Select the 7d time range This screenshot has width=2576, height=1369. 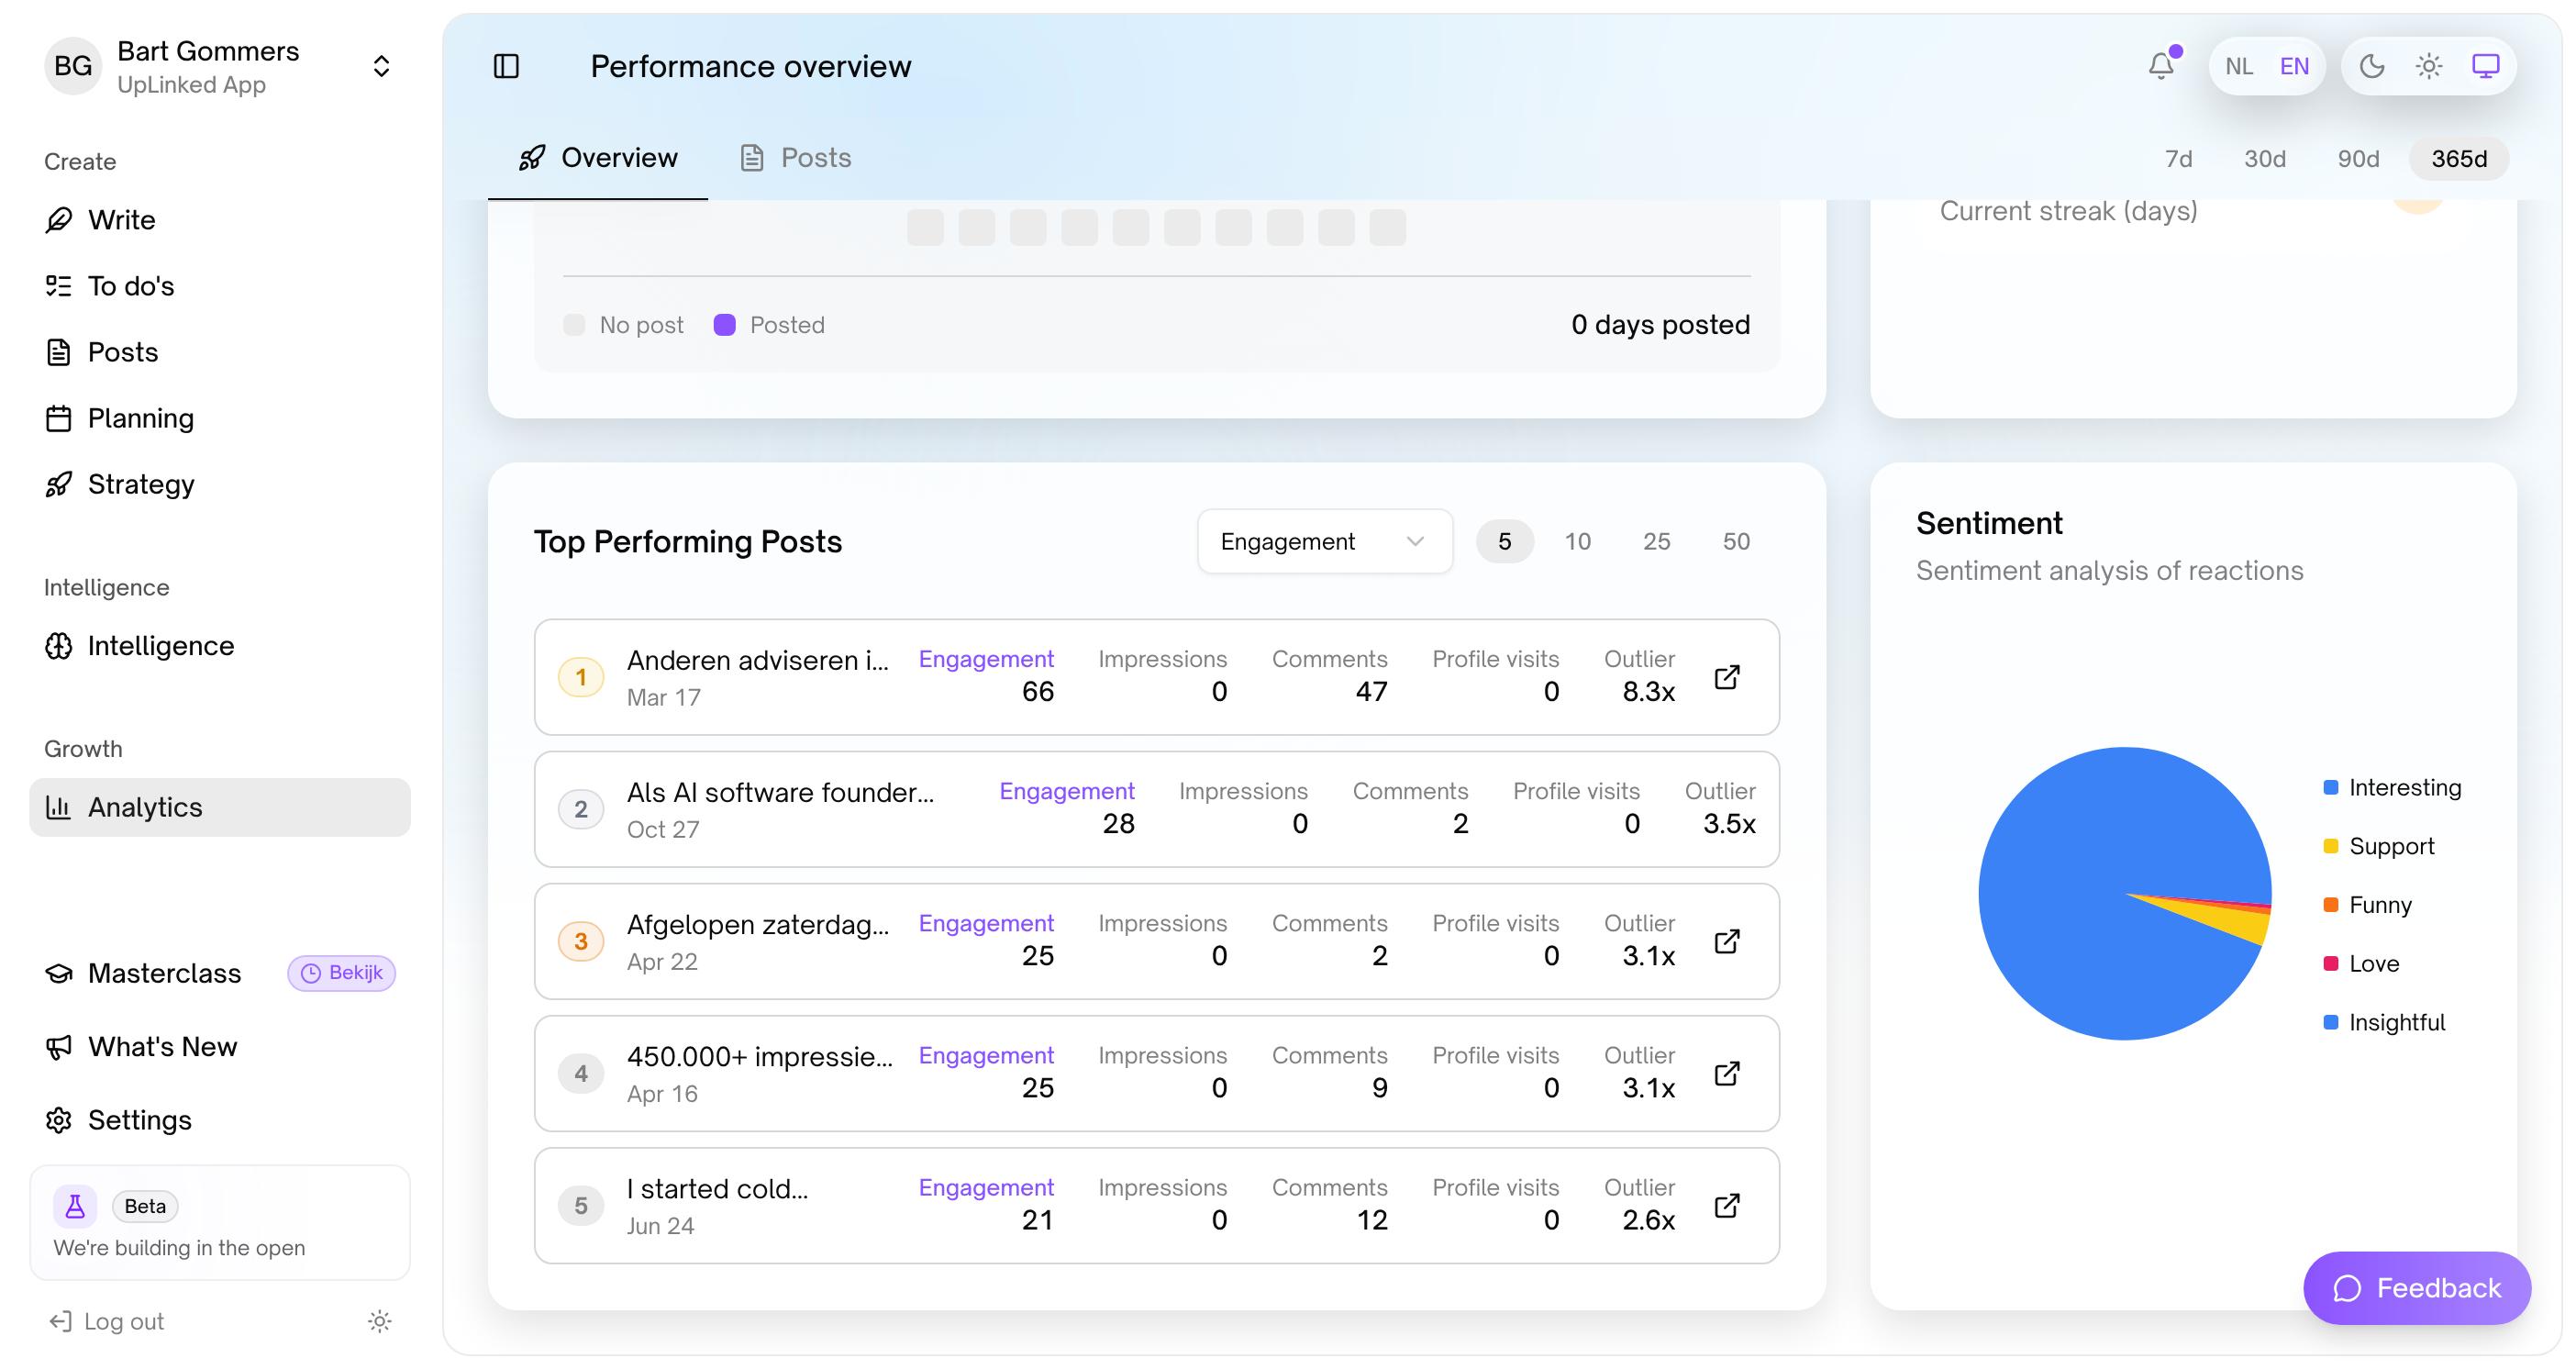pyautogui.click(x=2178, y=159)
